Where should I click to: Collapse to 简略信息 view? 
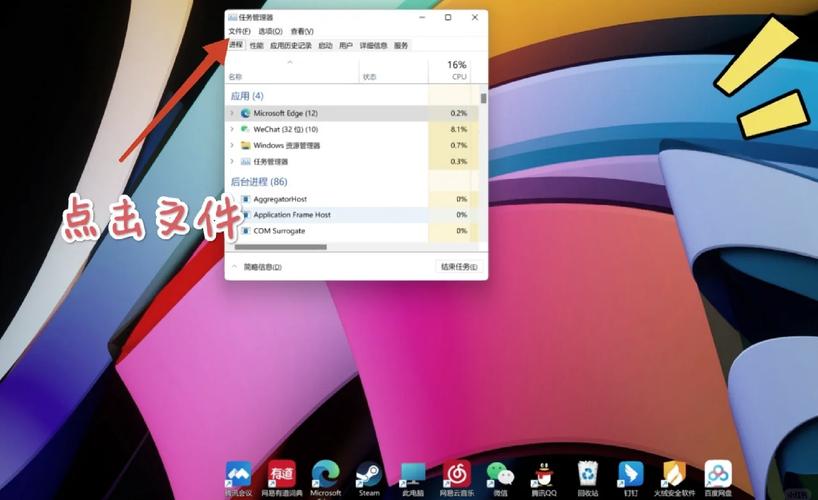(x=257, y=267)
